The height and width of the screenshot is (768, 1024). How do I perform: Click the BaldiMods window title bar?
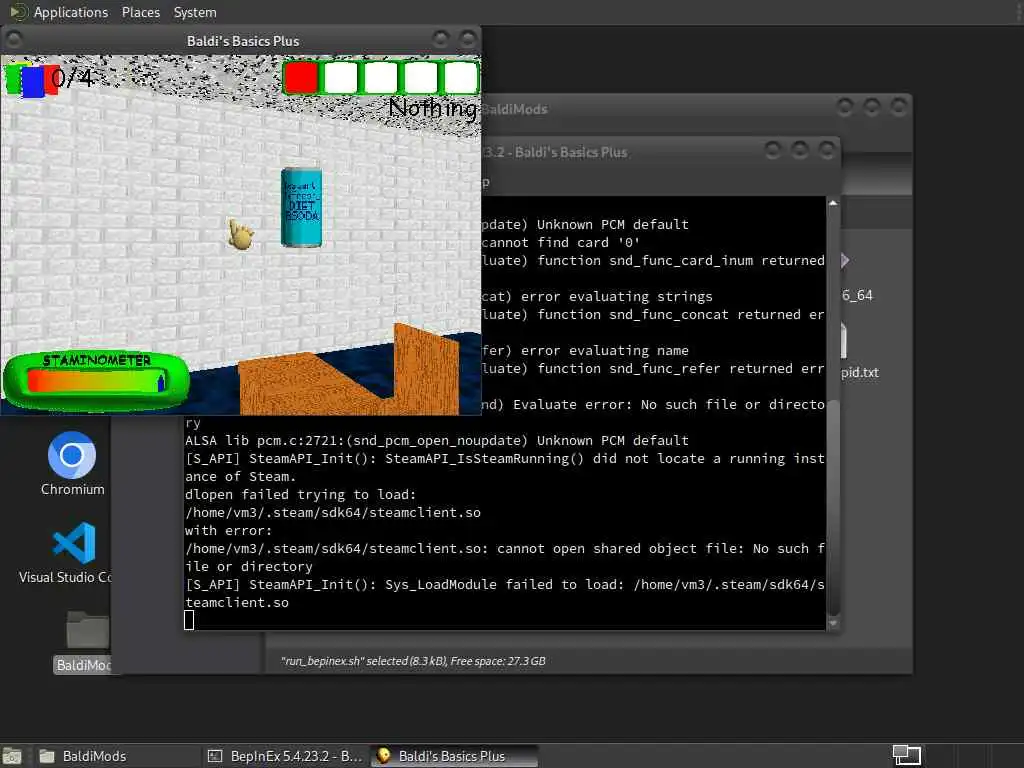click(696, 108)
